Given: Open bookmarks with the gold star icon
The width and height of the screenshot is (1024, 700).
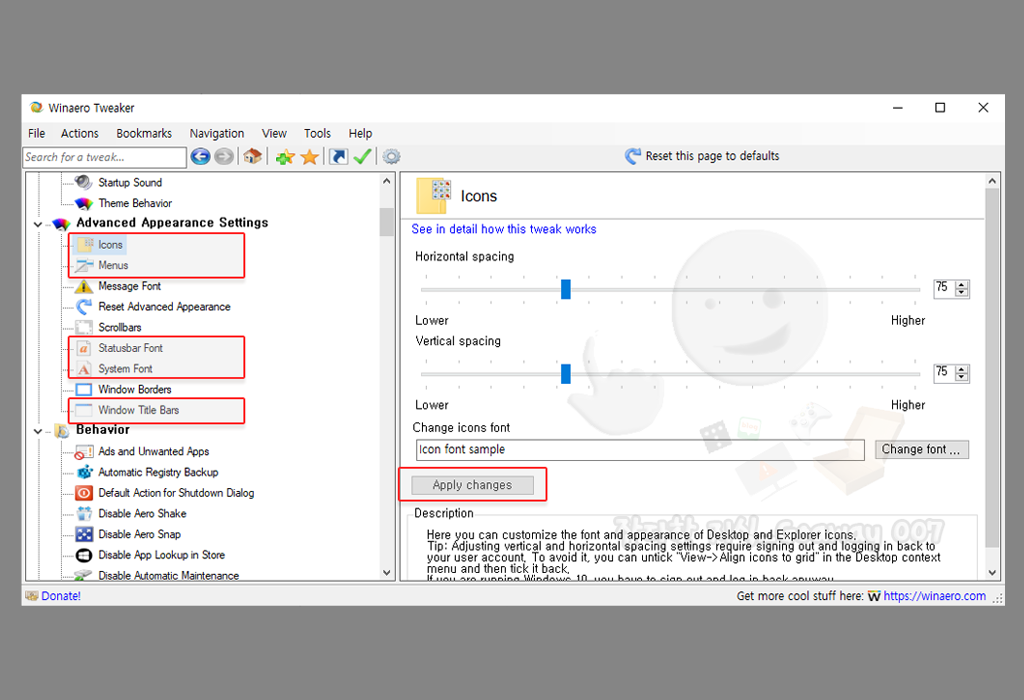Looking at the screenshot, I should 310,157.
